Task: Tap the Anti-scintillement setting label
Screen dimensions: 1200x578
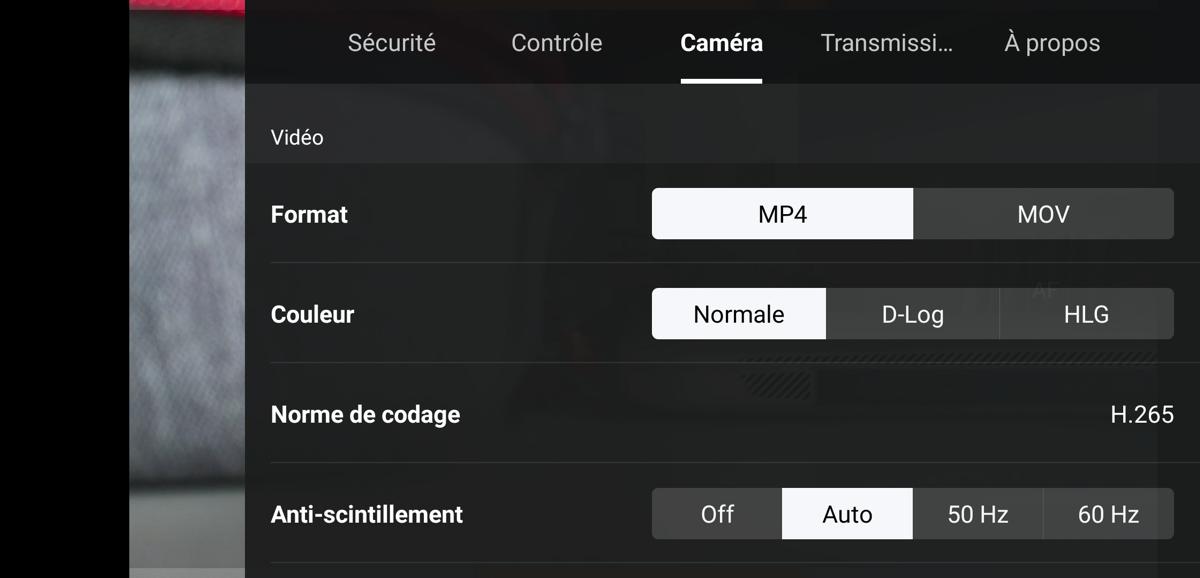Action: coord(367,514)
